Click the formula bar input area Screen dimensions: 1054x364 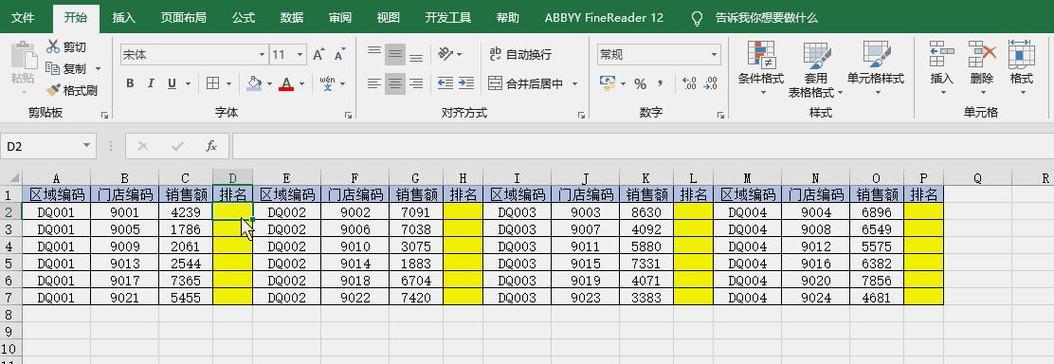click(642, 146)
